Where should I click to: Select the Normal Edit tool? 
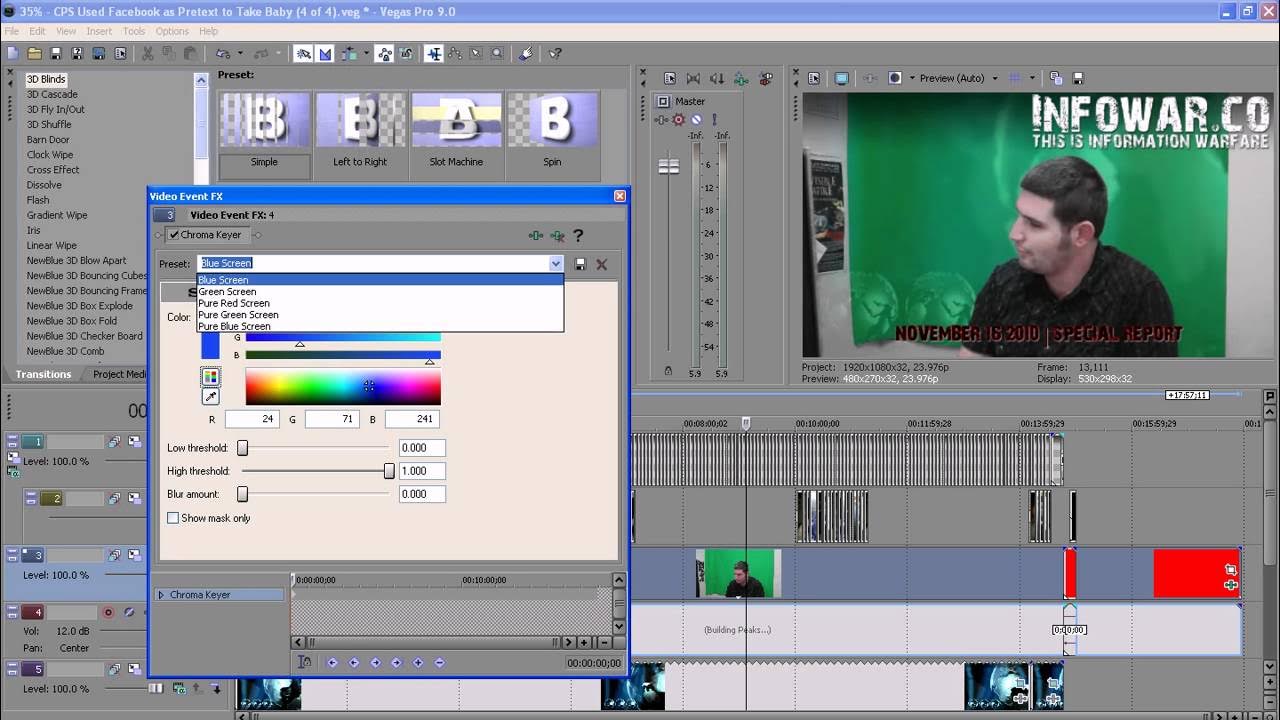pos(434,54)
